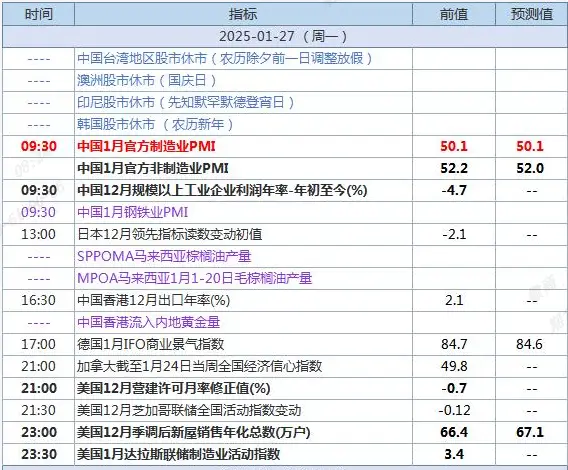The image size is (568, 470).
Task: Click the 时间 column header
Action: pos(39,14)
